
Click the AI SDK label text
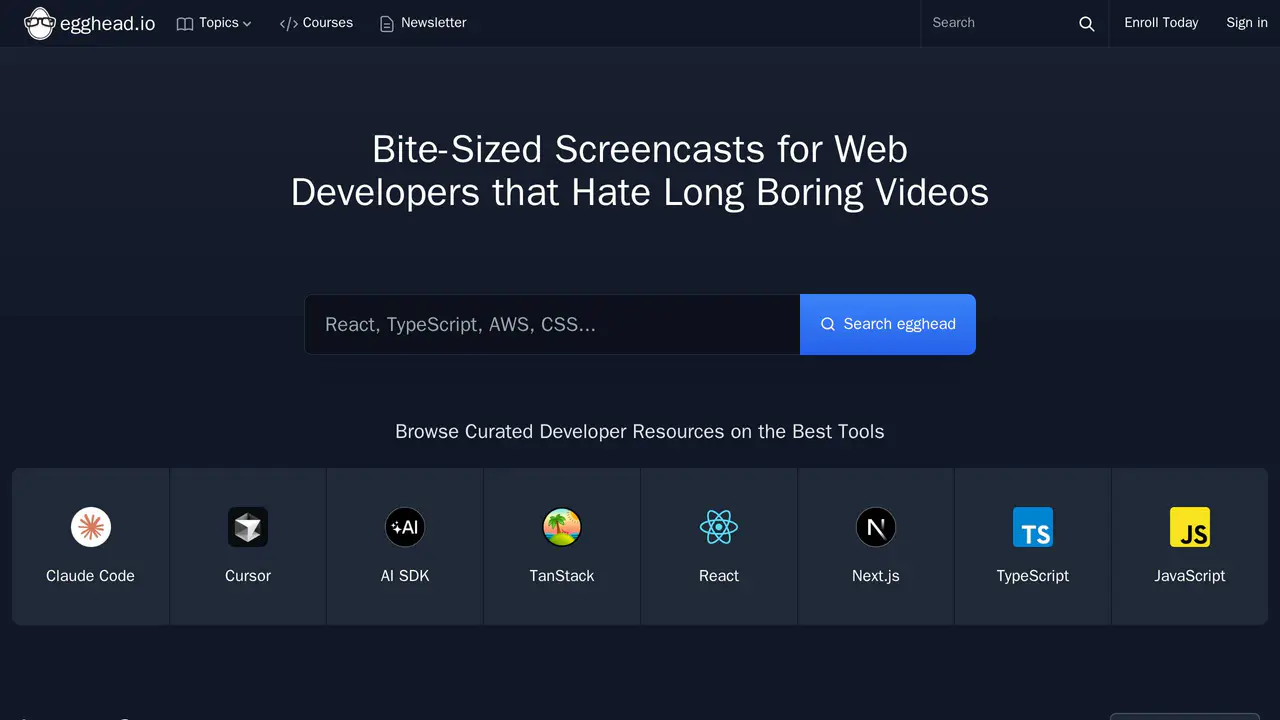click(x=405, y=576)
